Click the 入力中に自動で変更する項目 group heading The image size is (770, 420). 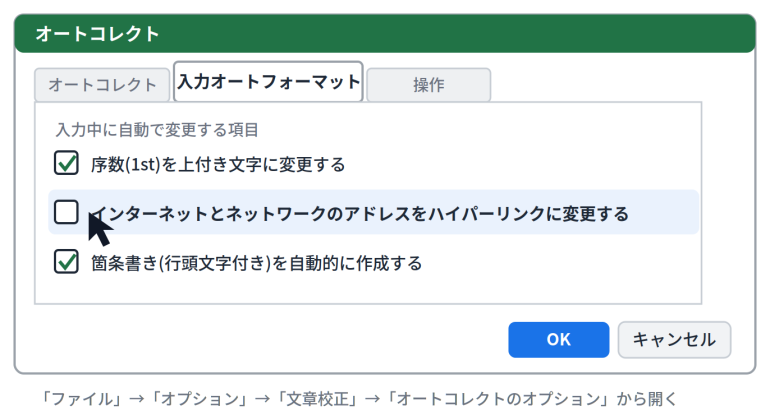(157, 130)
